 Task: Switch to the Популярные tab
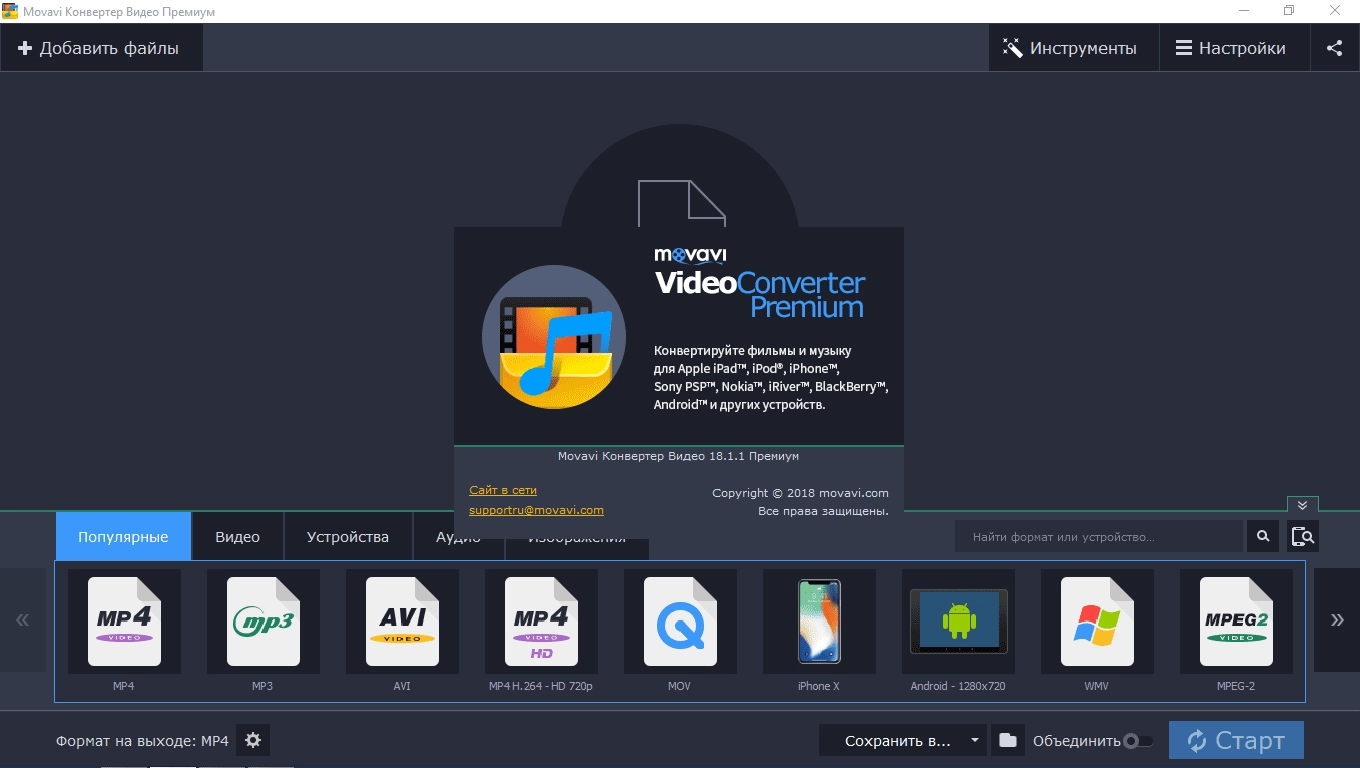coord(123,537)
